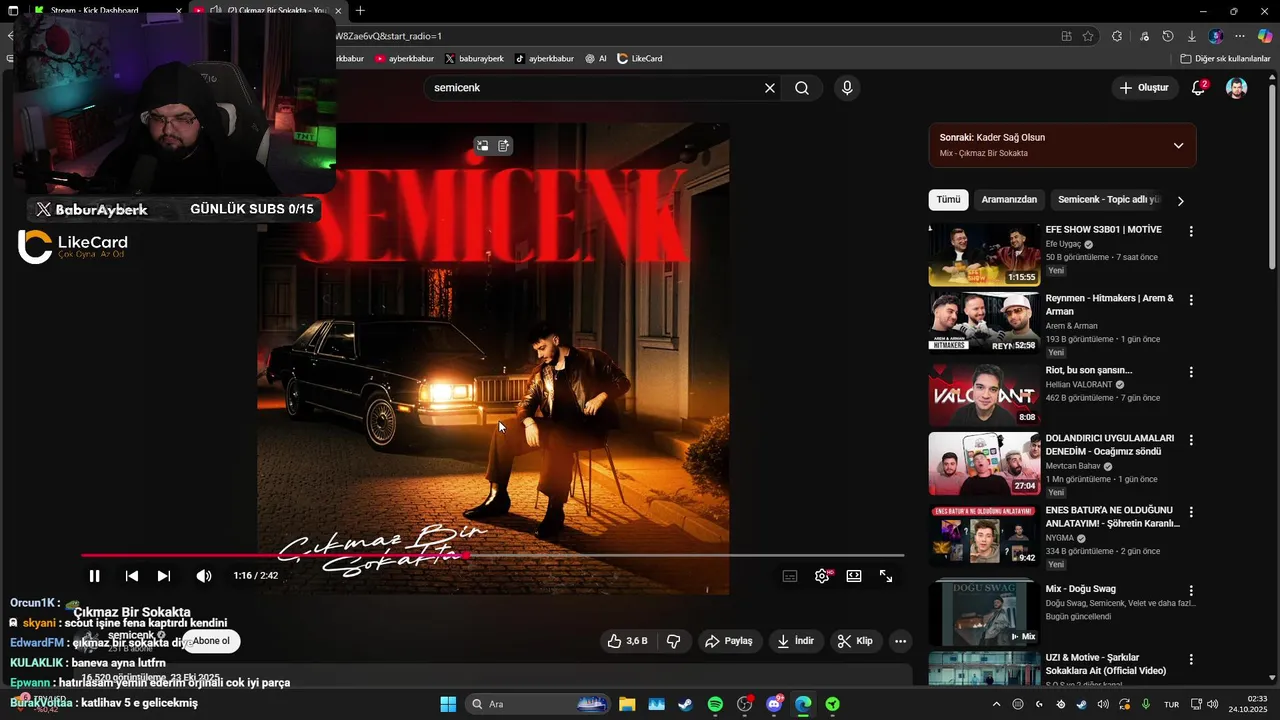Open the Riot, bu son şansın thumbnail
This screenshot has height=720, width=1280.
tap(984, 394)
